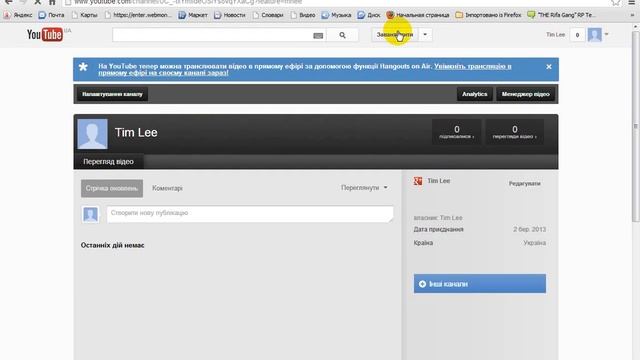Click the Tim Lee name in header
The image size is (640, 360).
[x=556, y=35]
